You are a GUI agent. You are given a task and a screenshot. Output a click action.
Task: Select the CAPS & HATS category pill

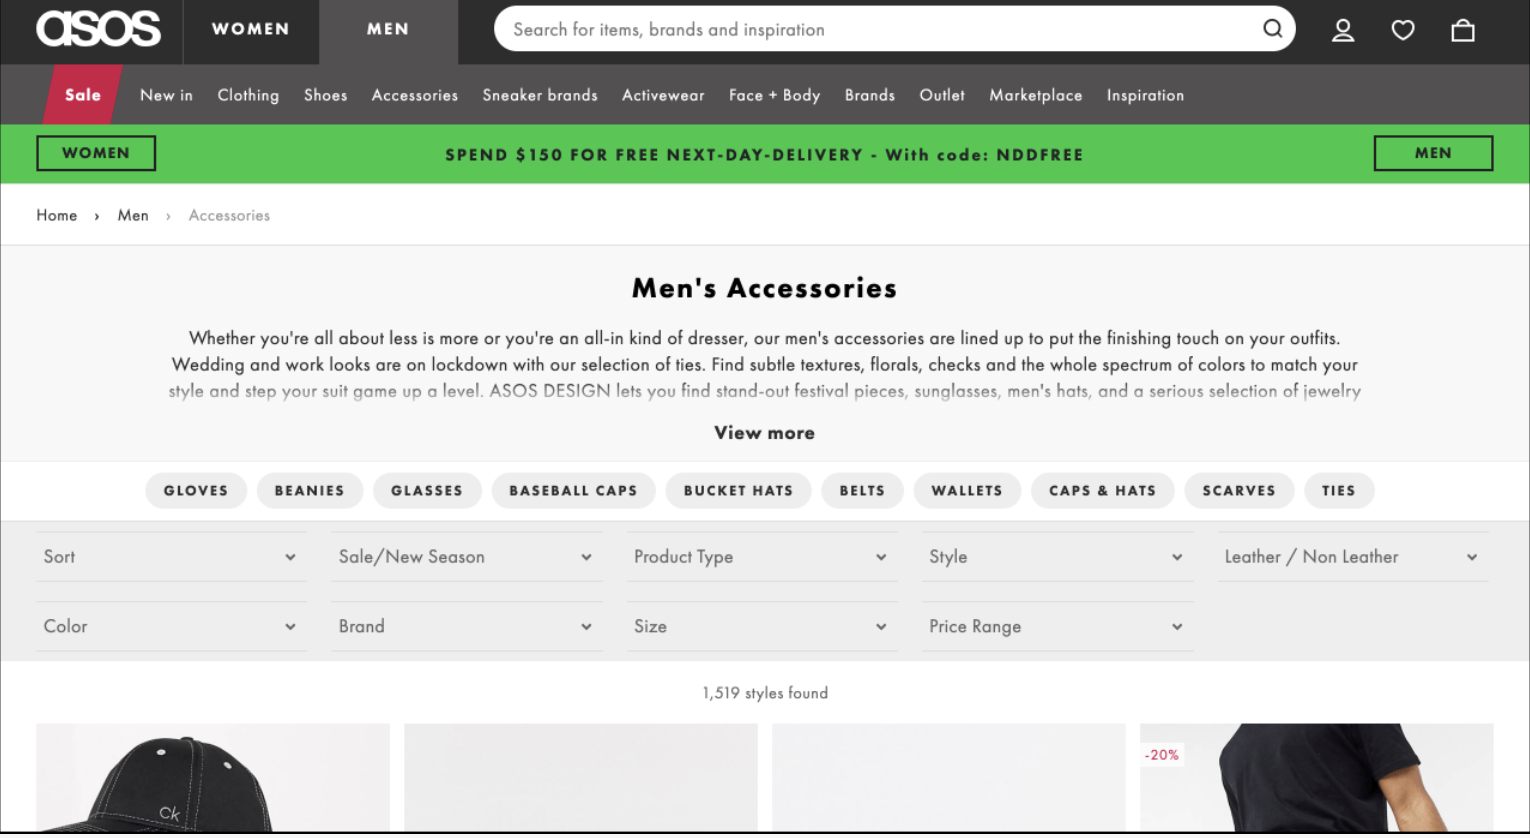(x=1102, y=491)
